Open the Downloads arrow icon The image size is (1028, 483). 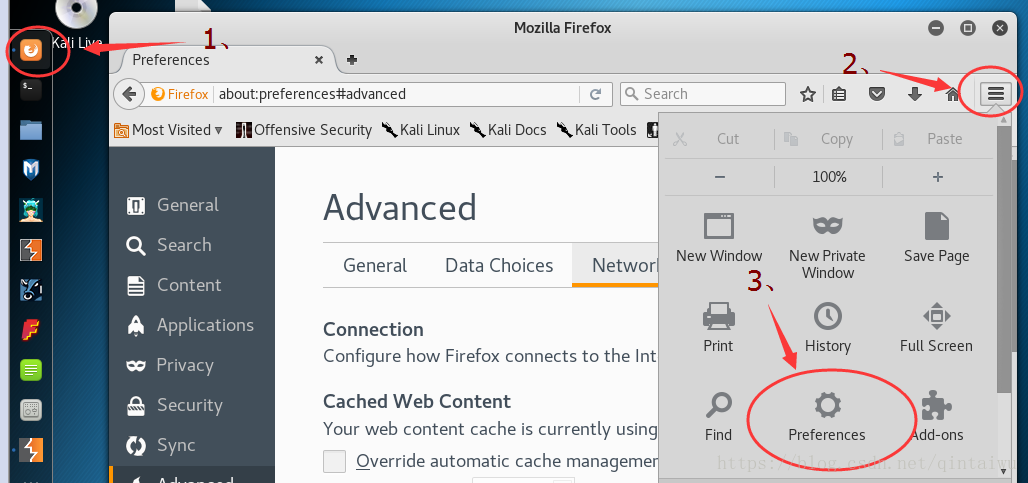(915, 94)
